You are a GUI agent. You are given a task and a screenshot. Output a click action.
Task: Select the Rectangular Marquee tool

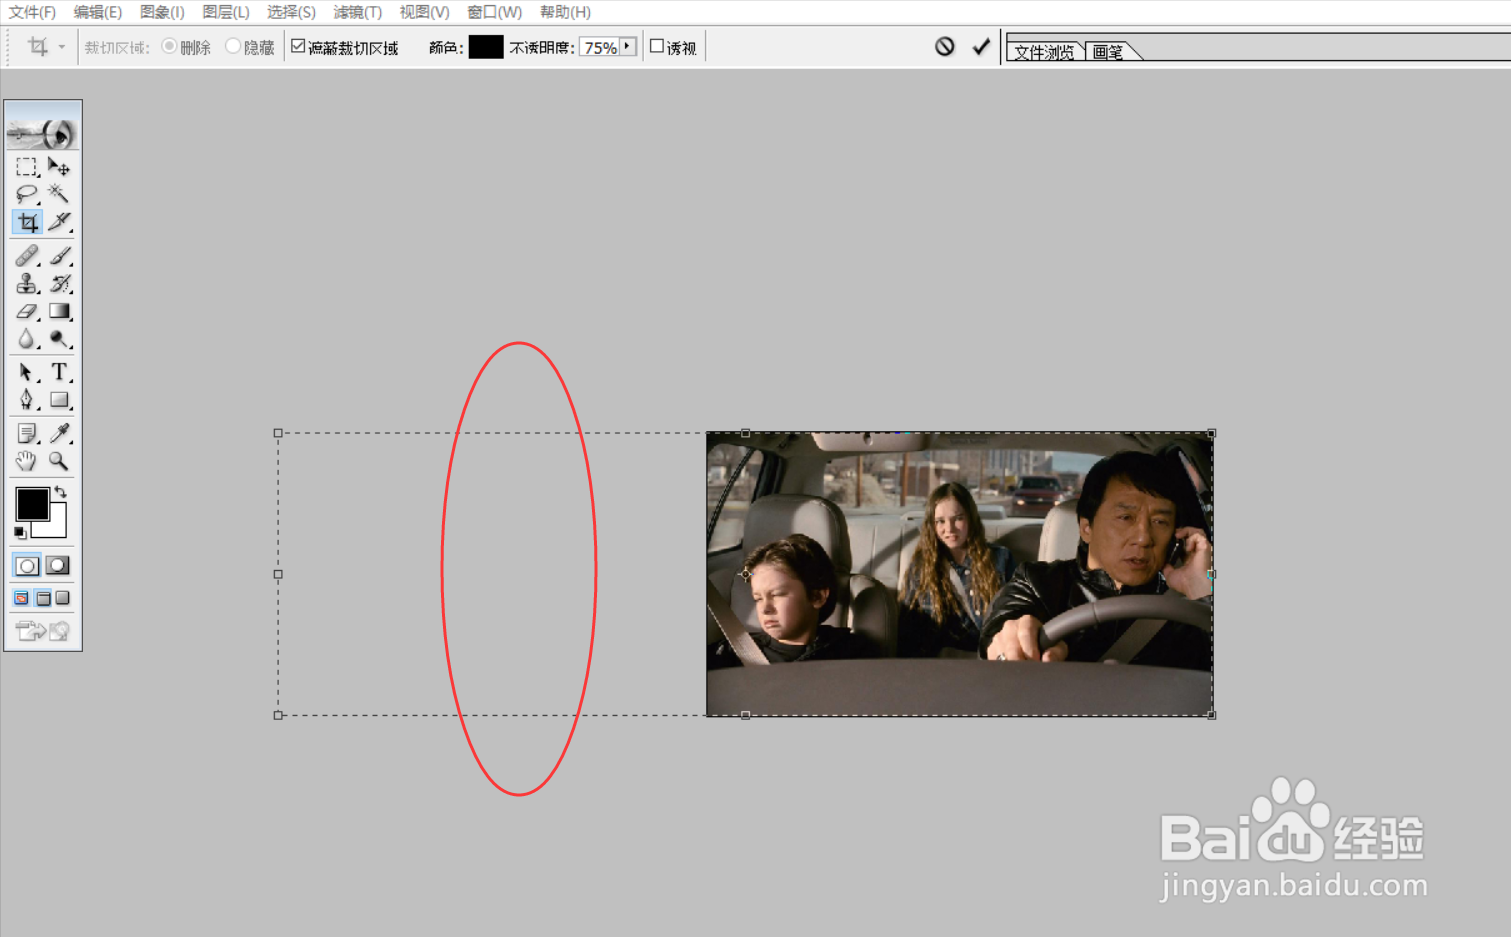point(27,167)
